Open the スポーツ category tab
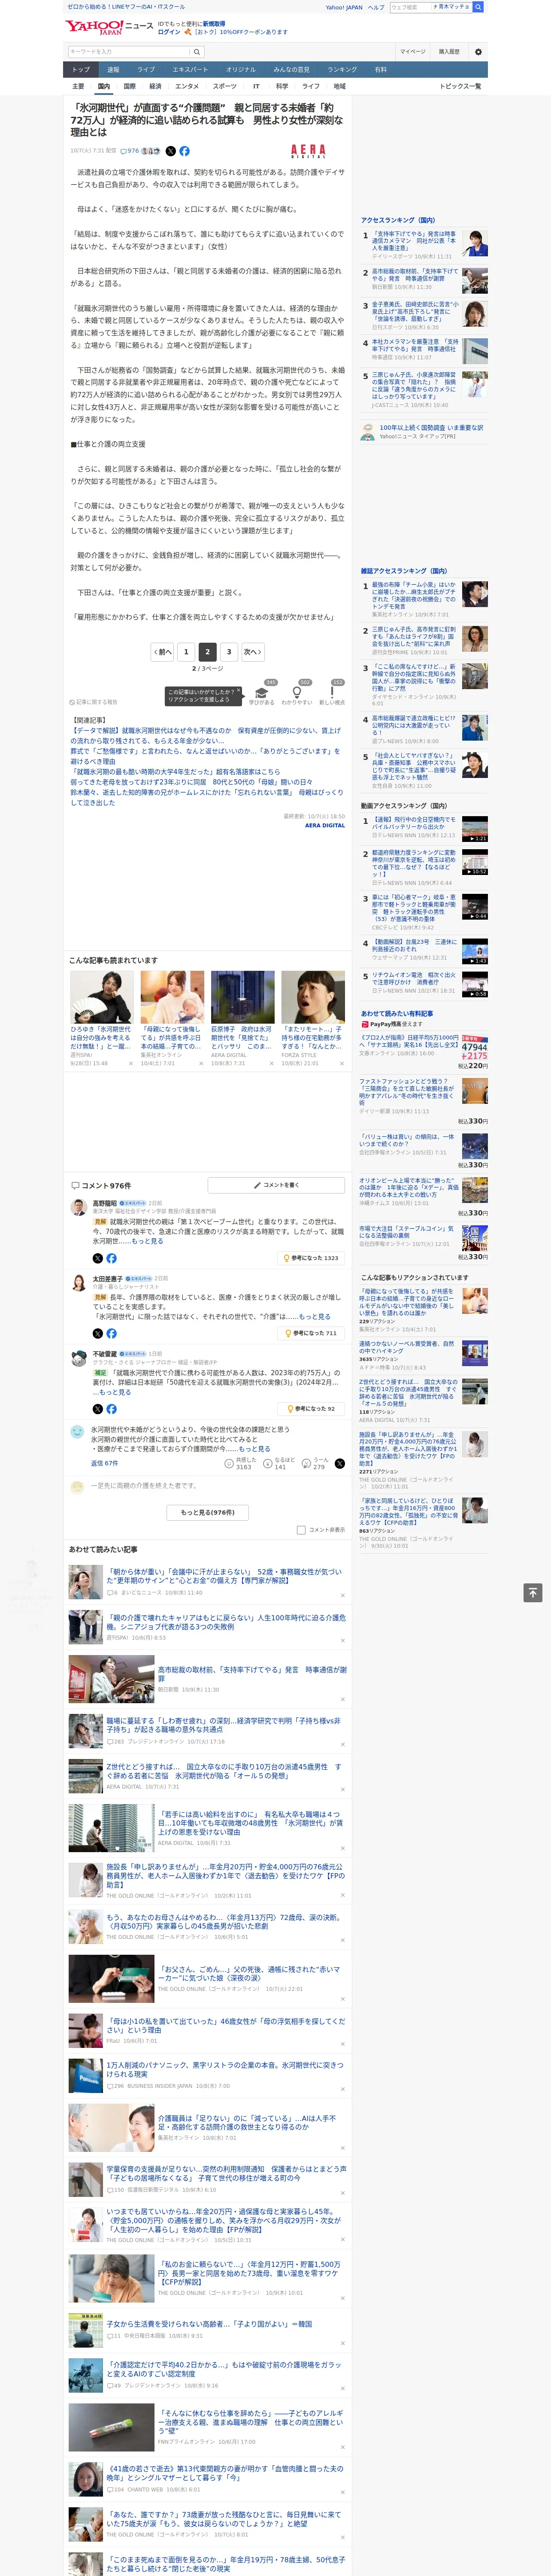Image resolution: width=551 pixels, height=2576 pixels. [225, 87]
